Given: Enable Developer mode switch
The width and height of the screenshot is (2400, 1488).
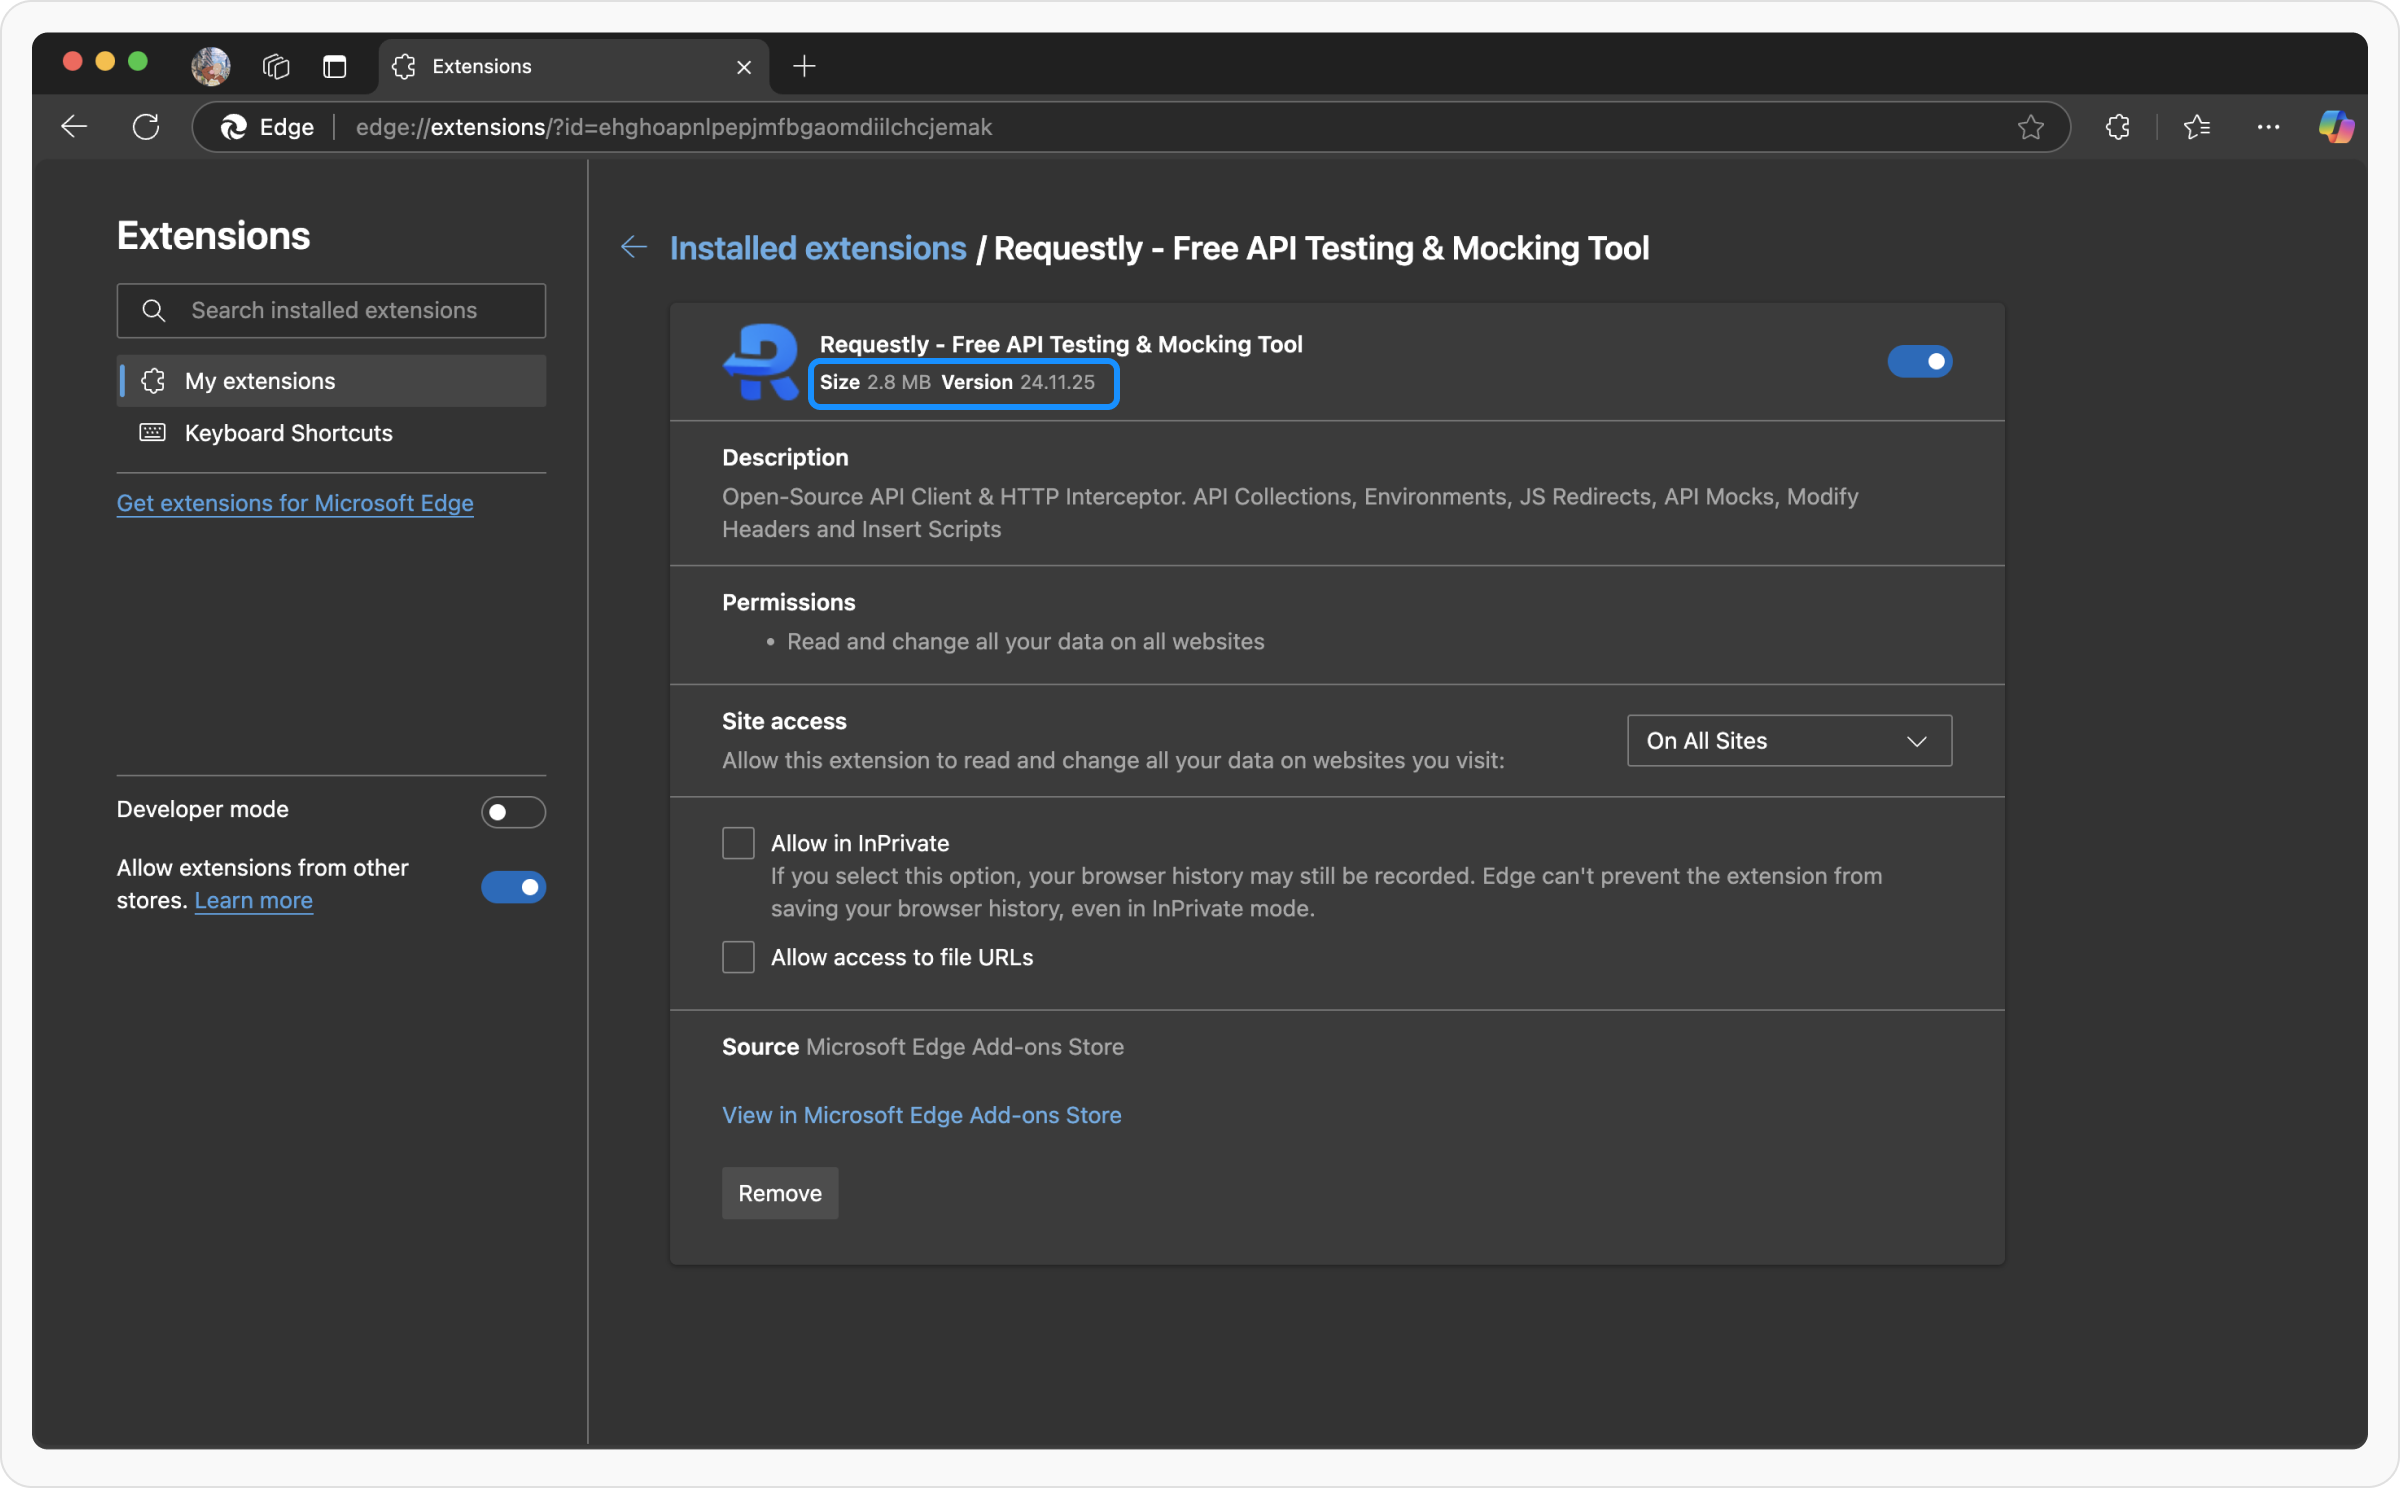Looking at the screenshot, I should point(513,812).
